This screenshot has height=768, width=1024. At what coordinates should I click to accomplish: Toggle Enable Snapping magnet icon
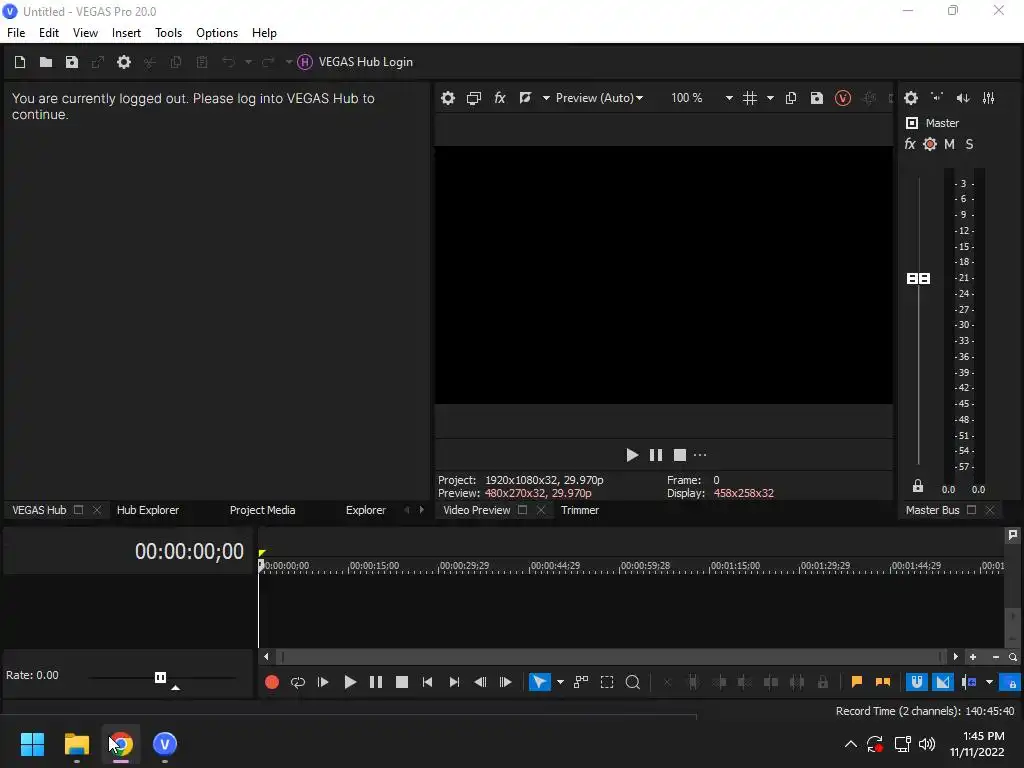(x=917, y=682)
